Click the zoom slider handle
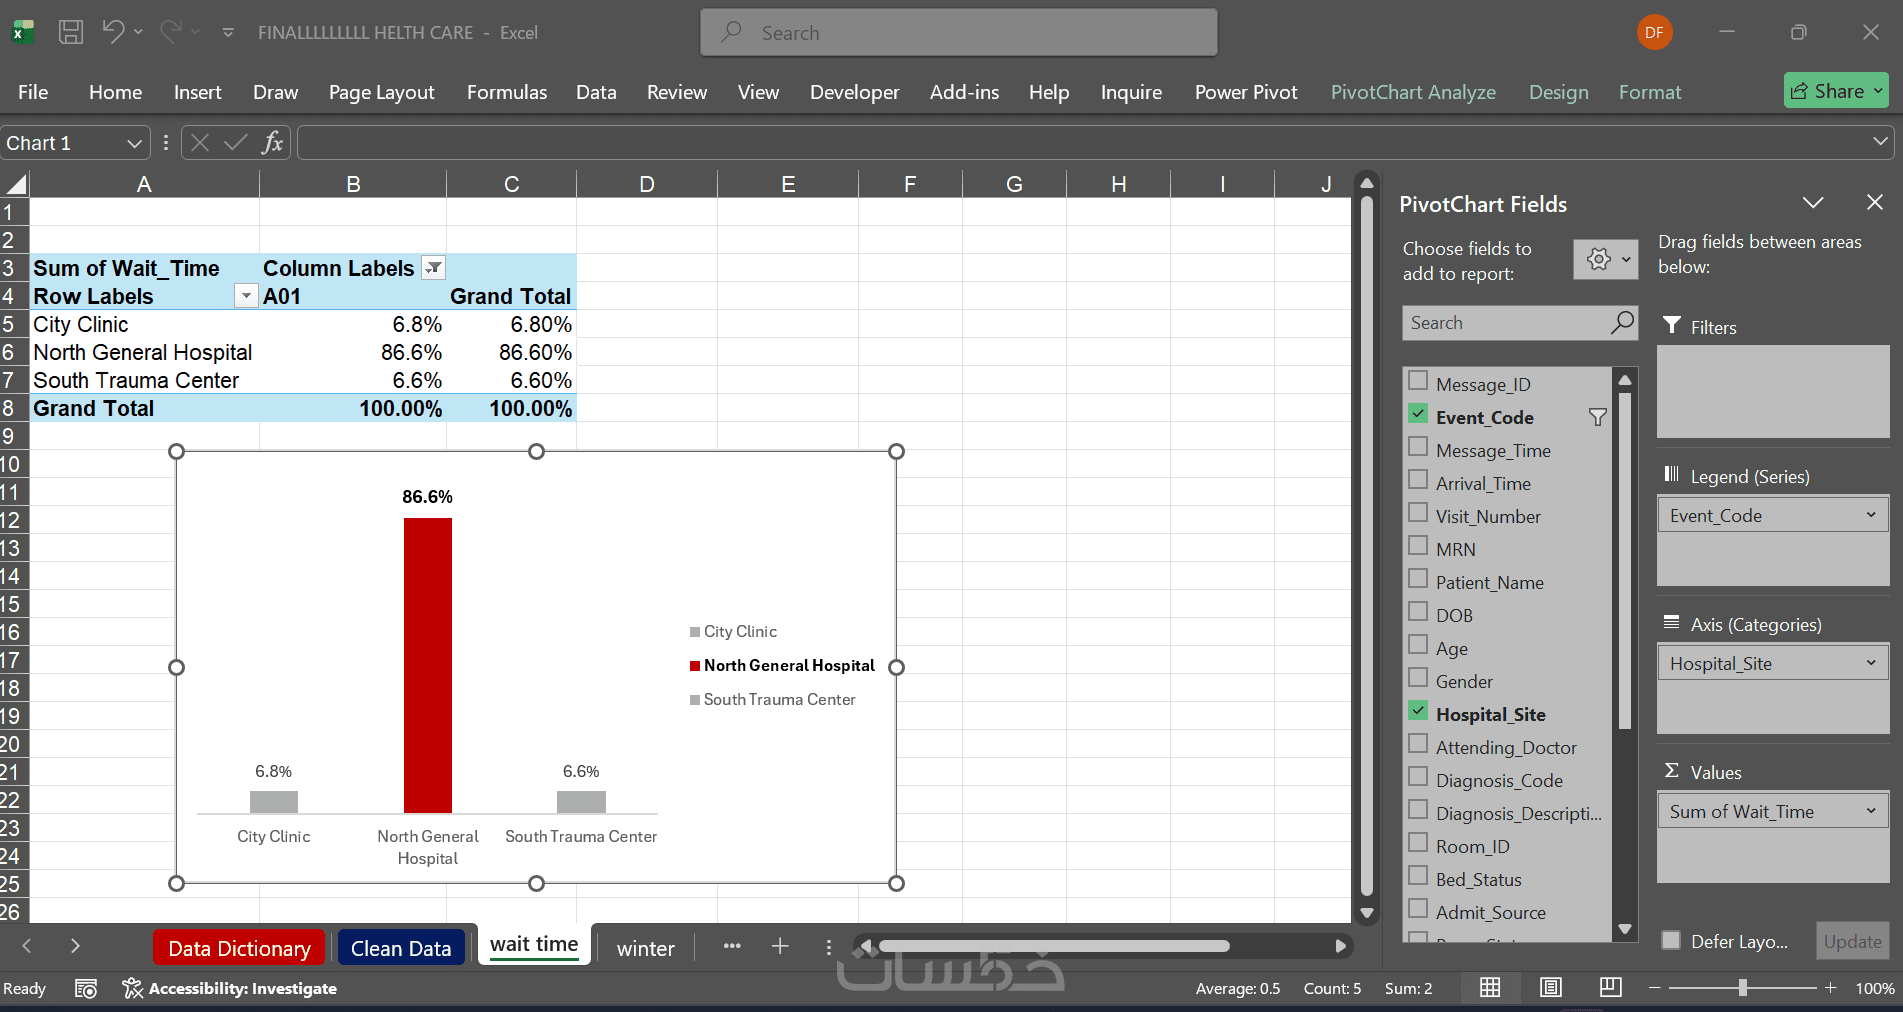Image resolution: width=1903 pixels, height=1012 pixels. [1743, 988]
